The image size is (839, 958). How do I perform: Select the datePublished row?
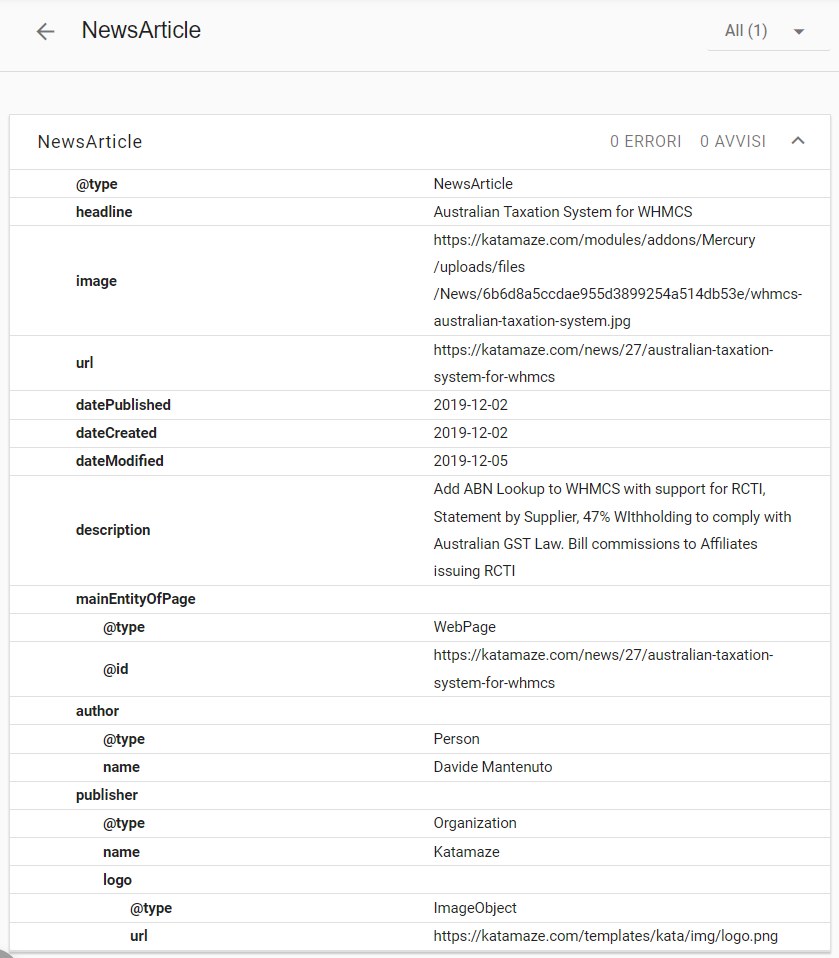[420, 405]
